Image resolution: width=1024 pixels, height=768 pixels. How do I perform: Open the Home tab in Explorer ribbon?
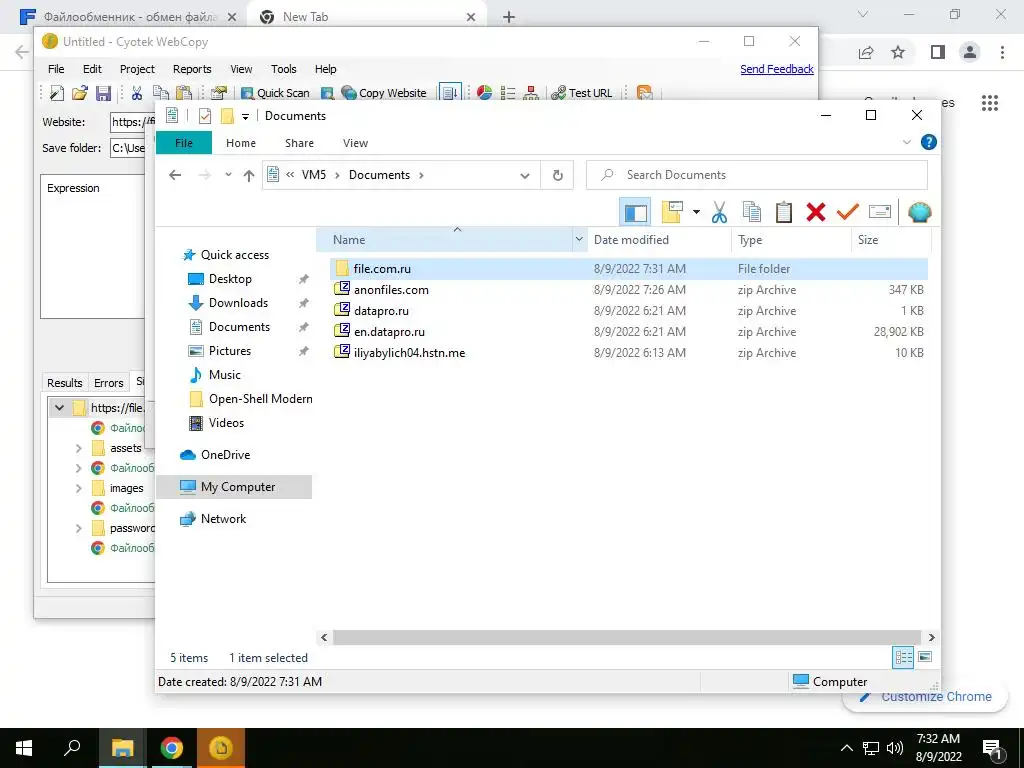point(241,142)
